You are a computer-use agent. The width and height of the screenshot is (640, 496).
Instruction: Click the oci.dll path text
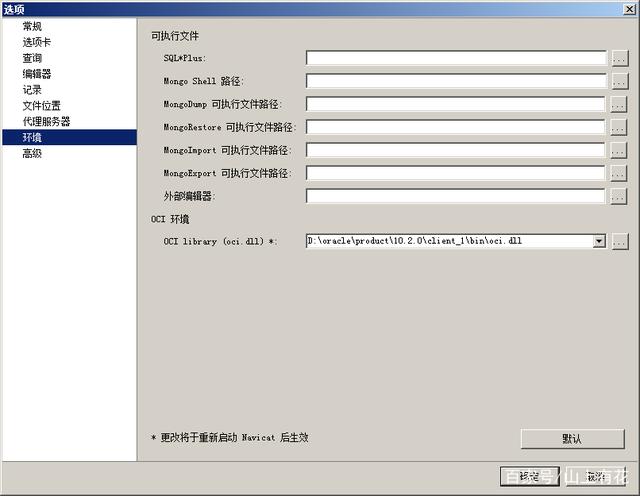(x=414, y=241)
